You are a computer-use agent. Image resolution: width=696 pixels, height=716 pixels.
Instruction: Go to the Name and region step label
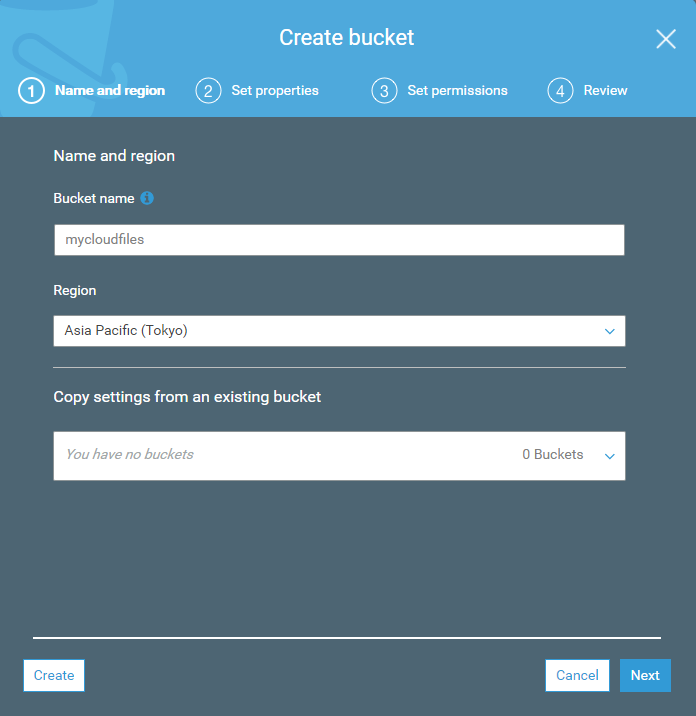click(x=110, y=91)
